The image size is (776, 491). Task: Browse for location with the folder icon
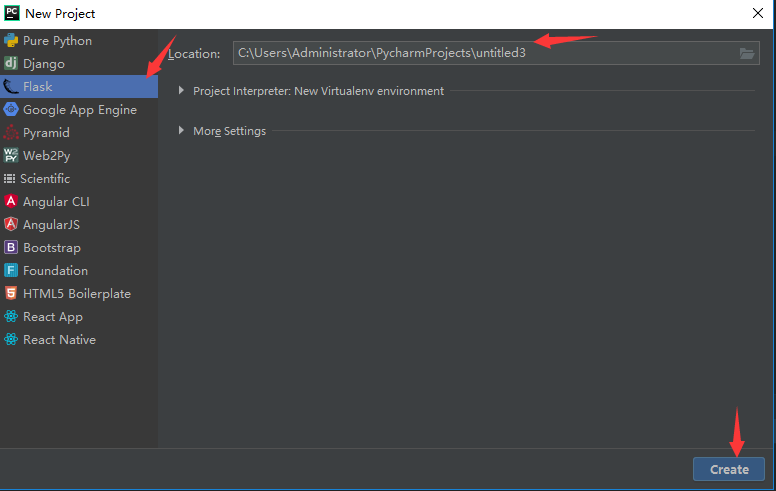[747, 53]
